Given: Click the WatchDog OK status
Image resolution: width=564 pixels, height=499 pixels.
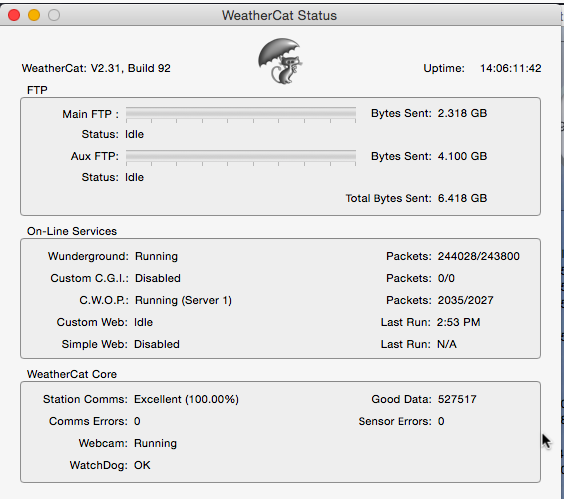Looking at the screenshot, I should pos(142,465).
